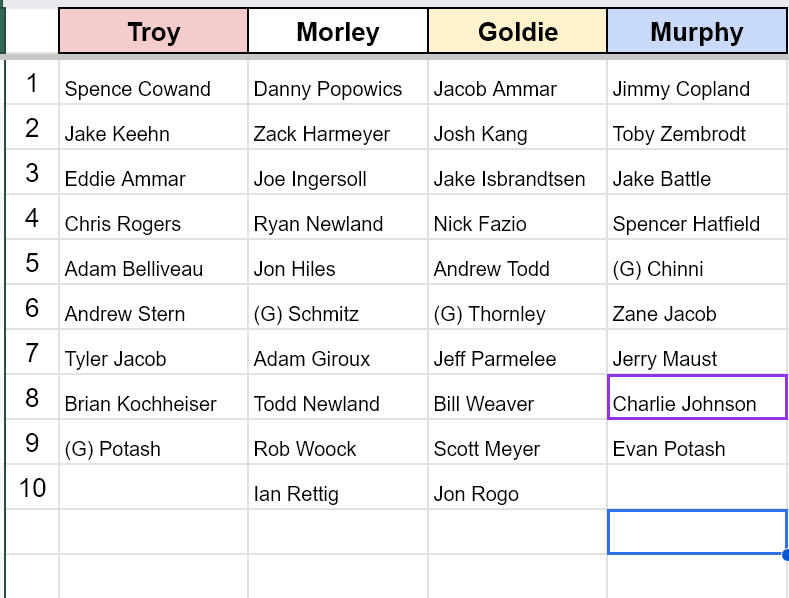This screenshot has width=789, height=598.
Task: Click the cell containing Danny Popowics
Action: [338, 83]
